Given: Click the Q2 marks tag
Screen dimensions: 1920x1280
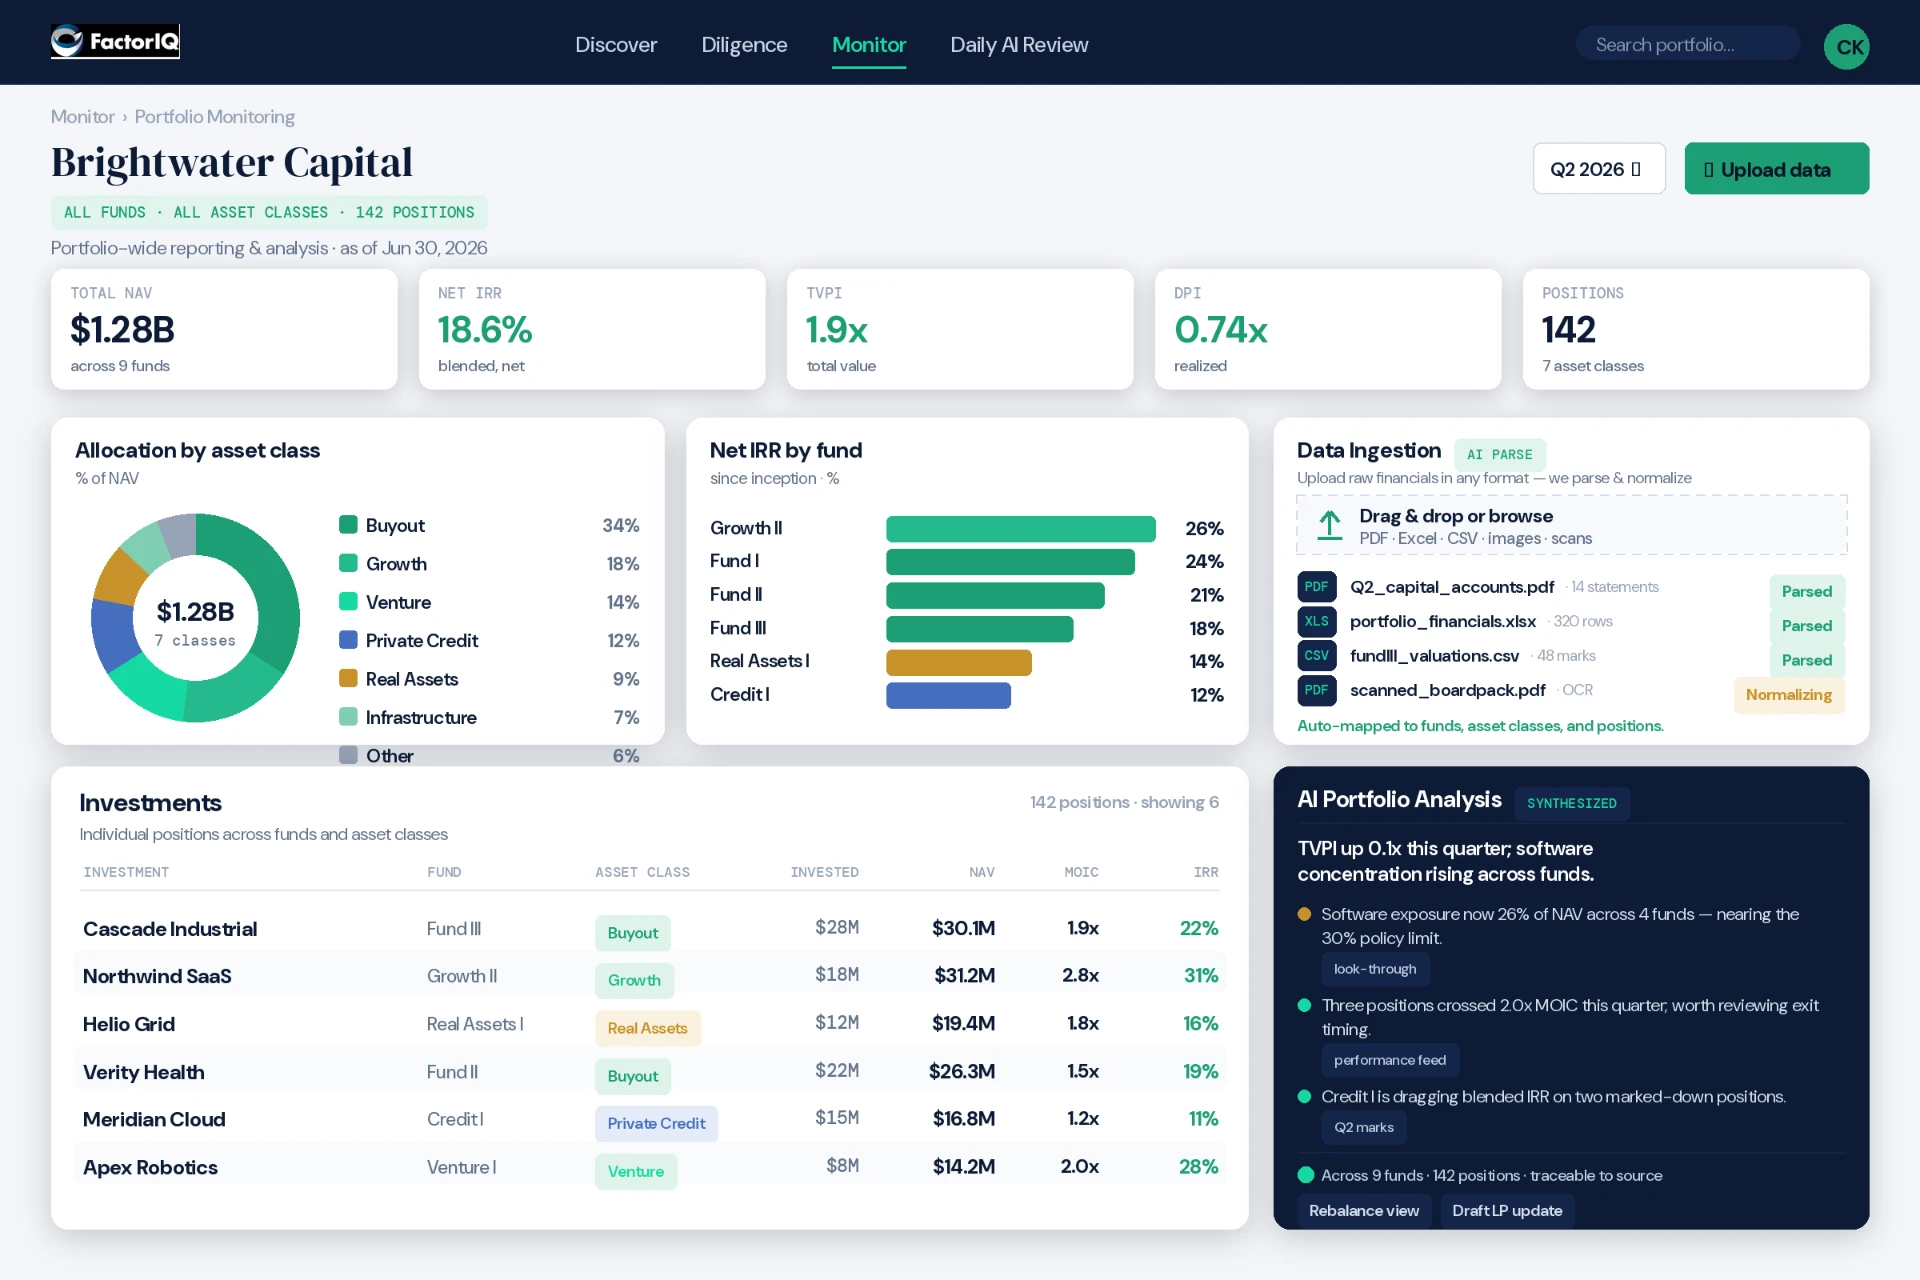Looking at the screenshot, I should pyautogui.click(x=1364, y=1127).
